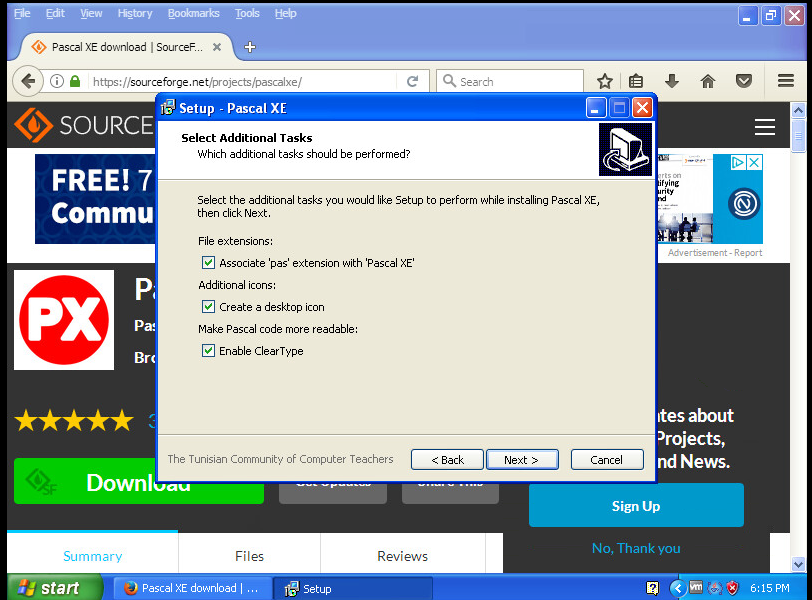
Task: Click the PX project logo thumbnail
Action: click(64, 320)
